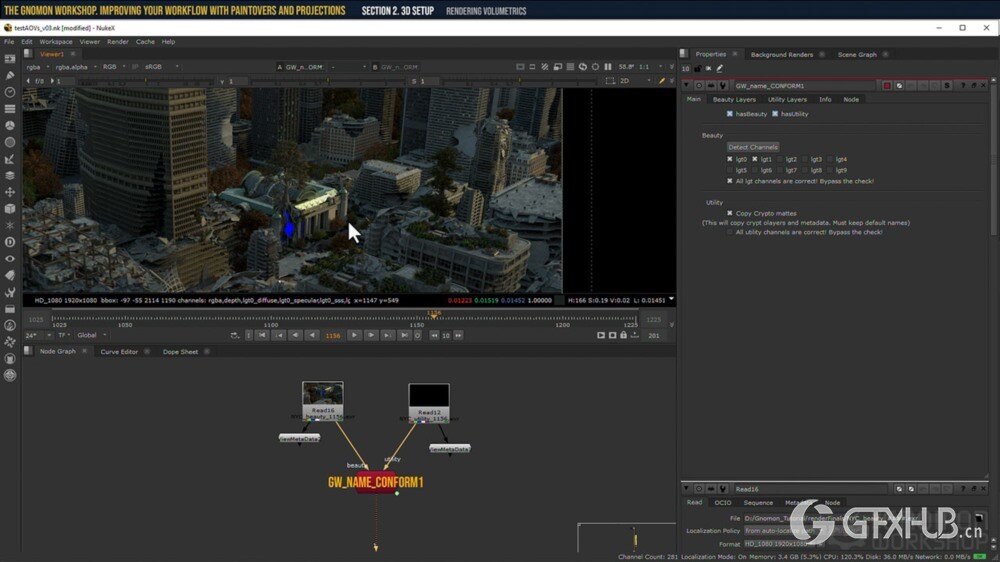Jump to the last frame

coord(404,335)
